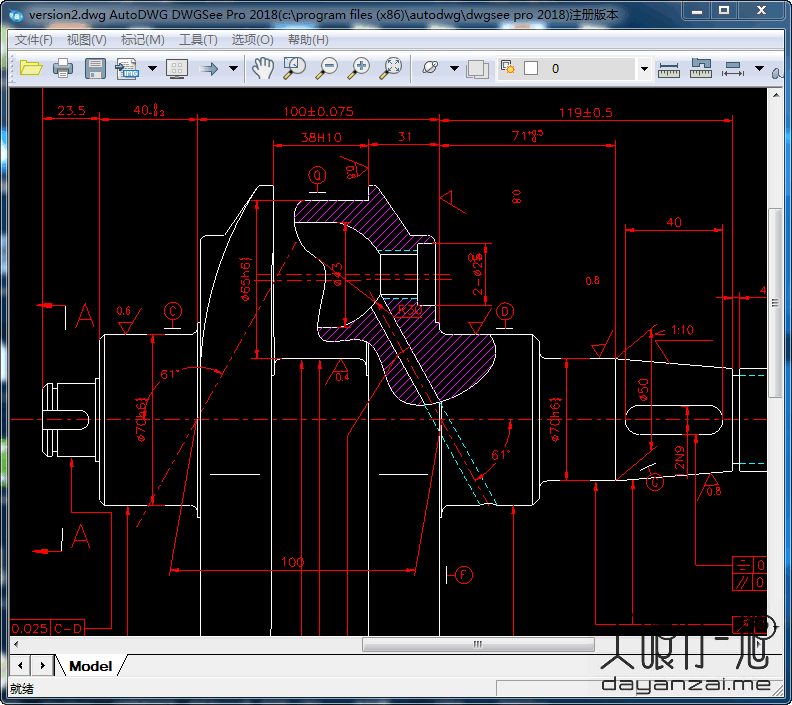
Task: Click the zoom out magnifier icon
Action: tap(327, 68)
